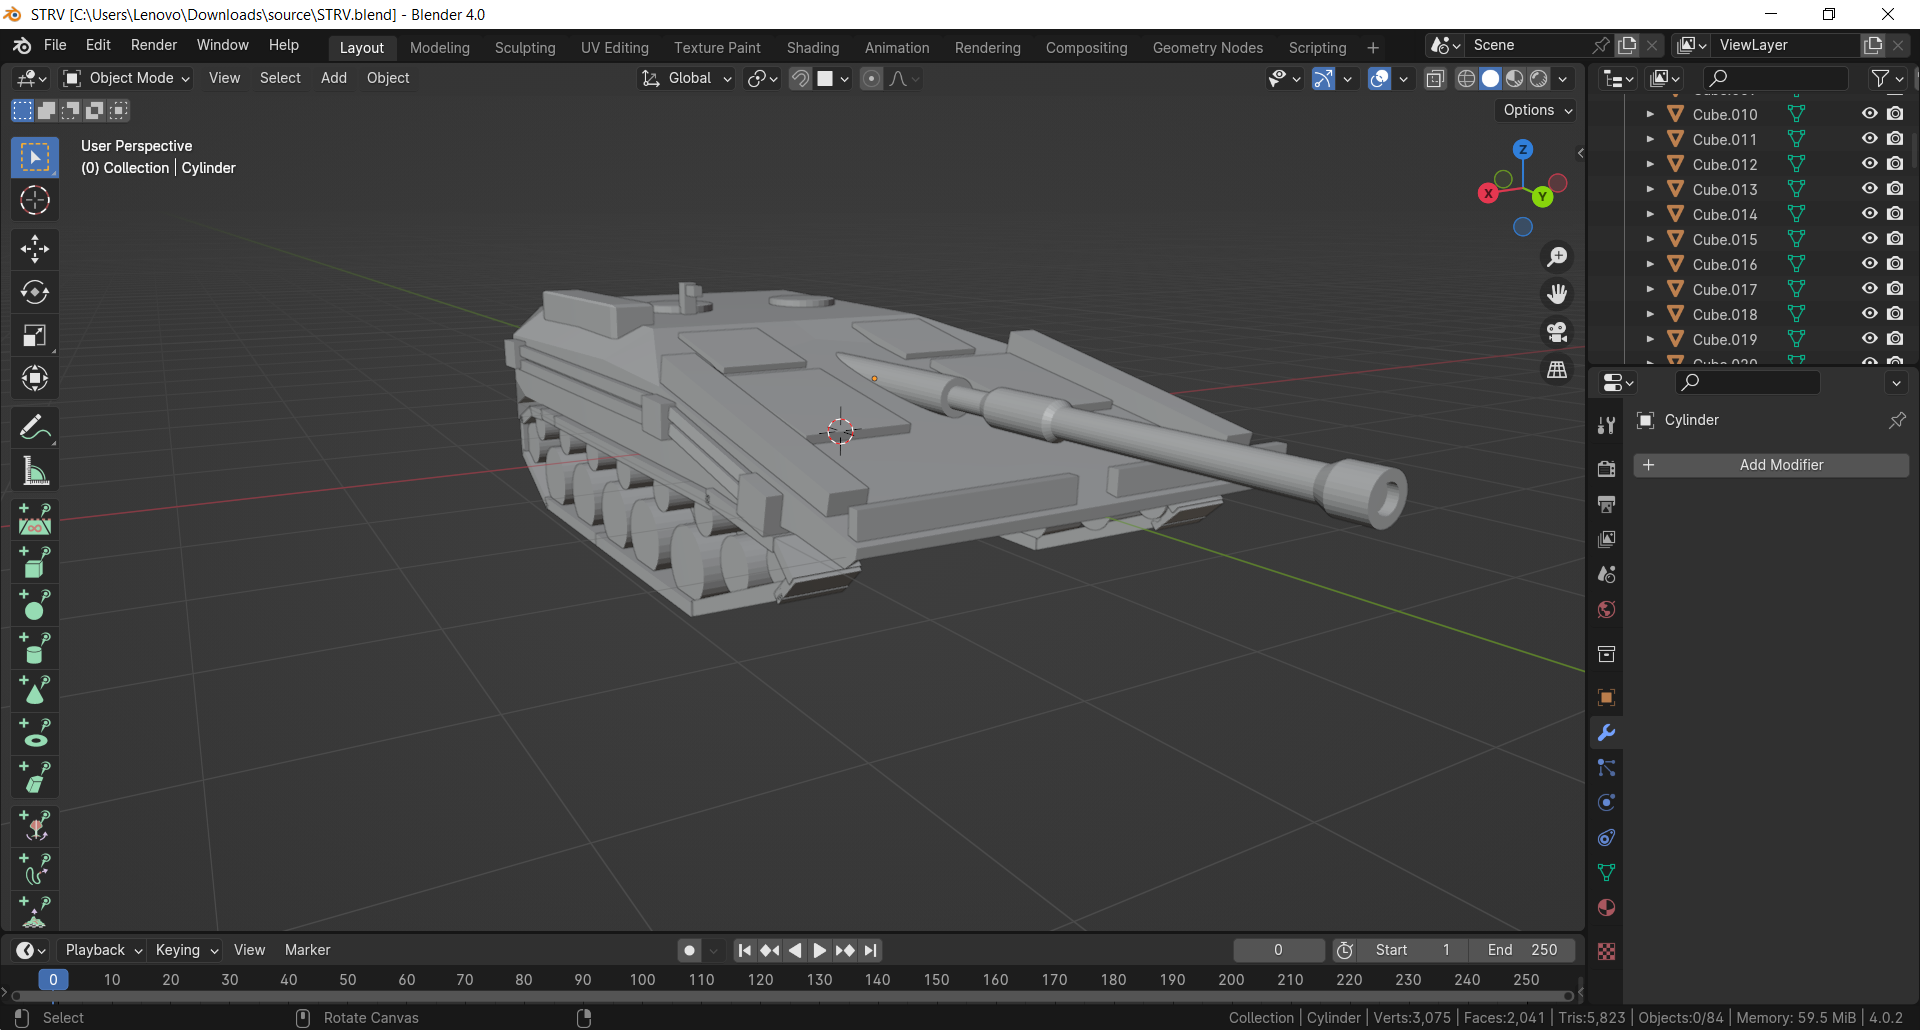This screenshot has height=1030, width=1920.
Task: Select the Measure tool
Action: (35, 471)
